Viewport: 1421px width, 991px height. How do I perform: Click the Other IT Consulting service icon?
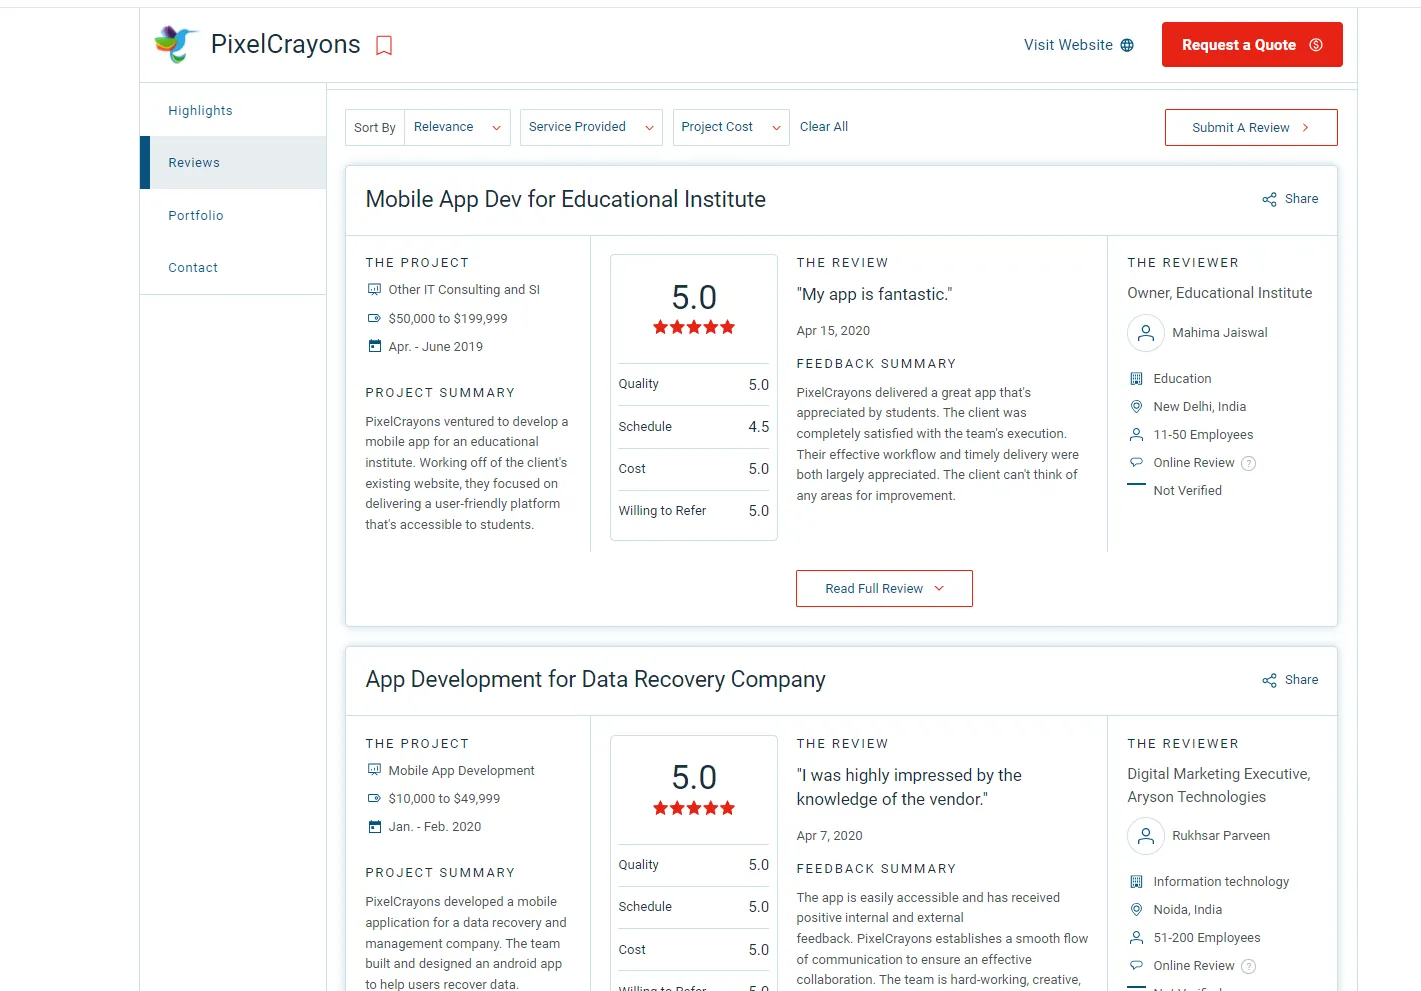[374, 290]
